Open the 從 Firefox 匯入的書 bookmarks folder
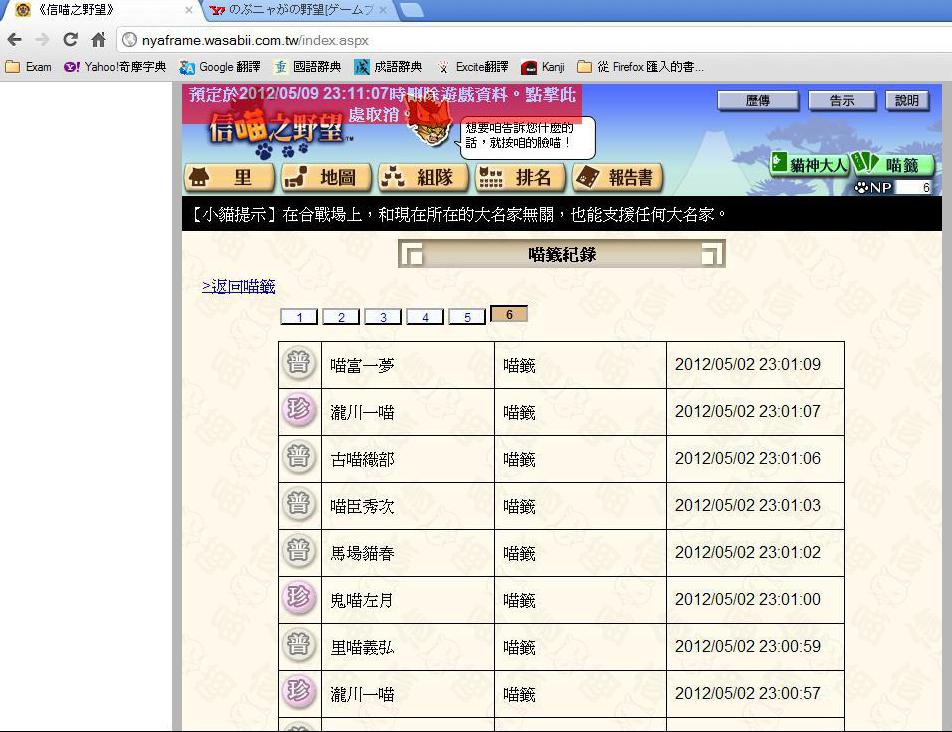This screenshot has width=952, height=732. [641, 67]
